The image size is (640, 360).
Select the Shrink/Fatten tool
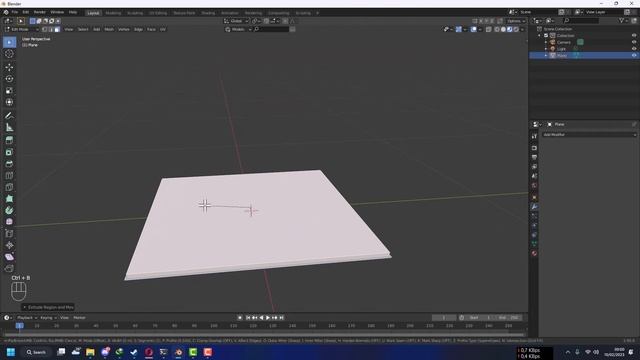point(9,245)
